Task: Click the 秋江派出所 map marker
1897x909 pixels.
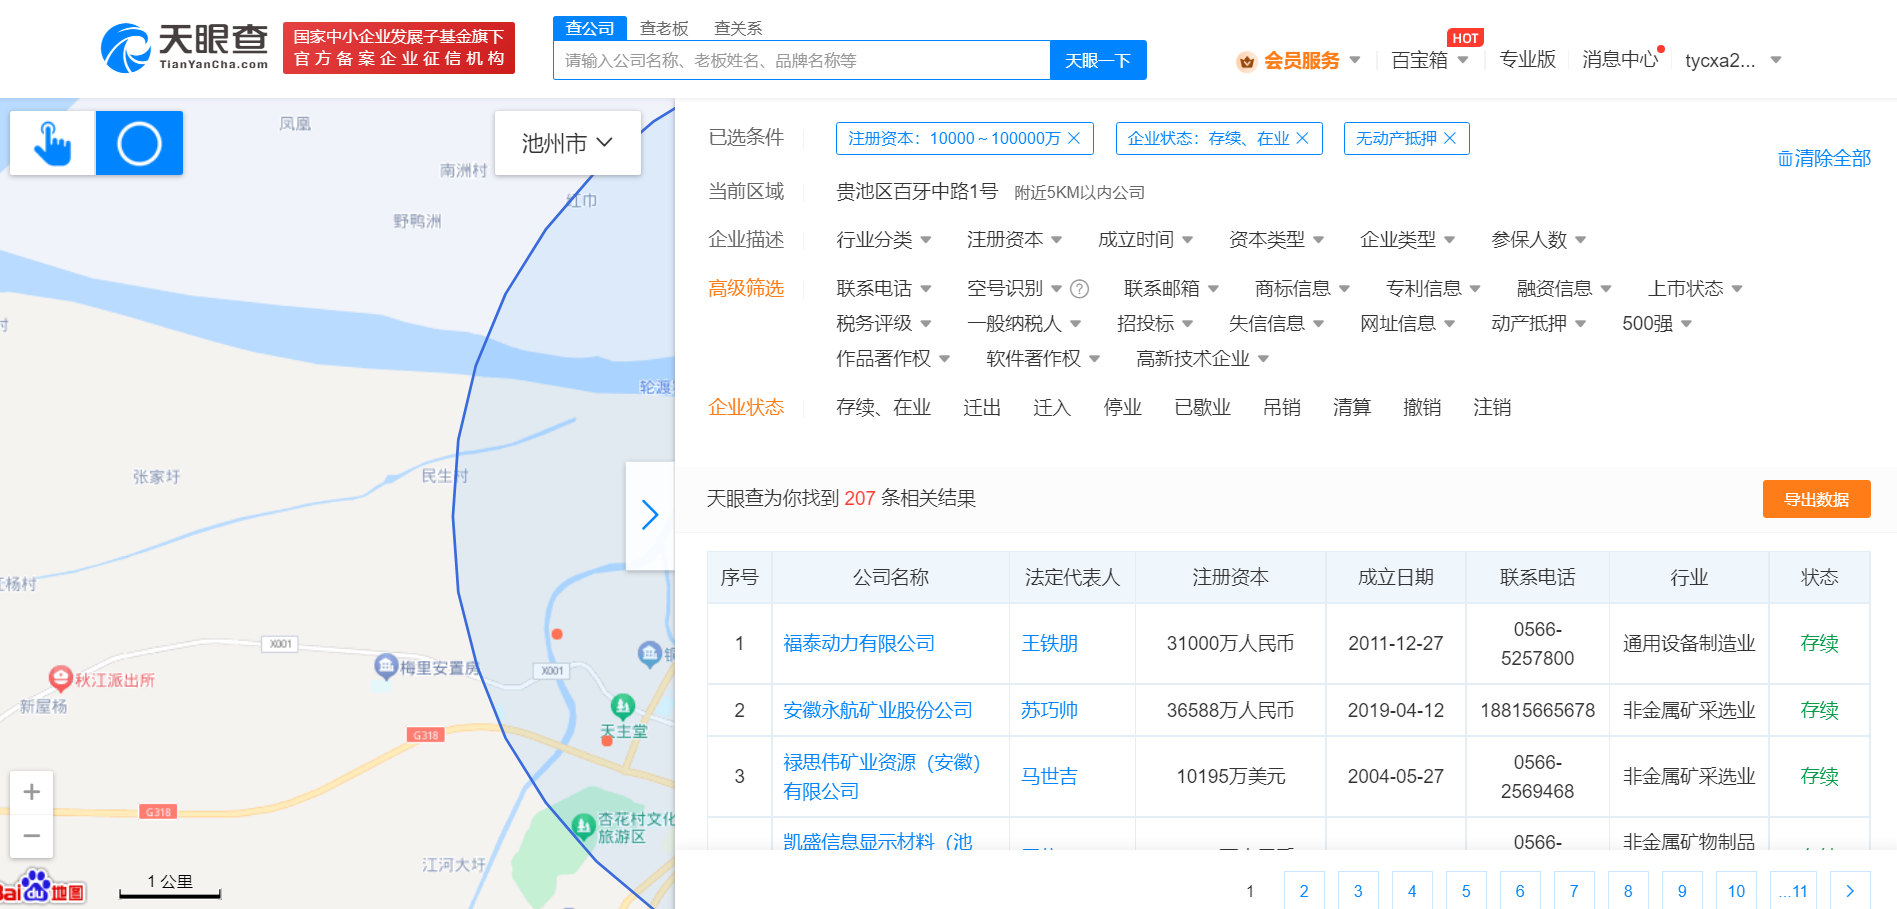Action: pos(60,679)
